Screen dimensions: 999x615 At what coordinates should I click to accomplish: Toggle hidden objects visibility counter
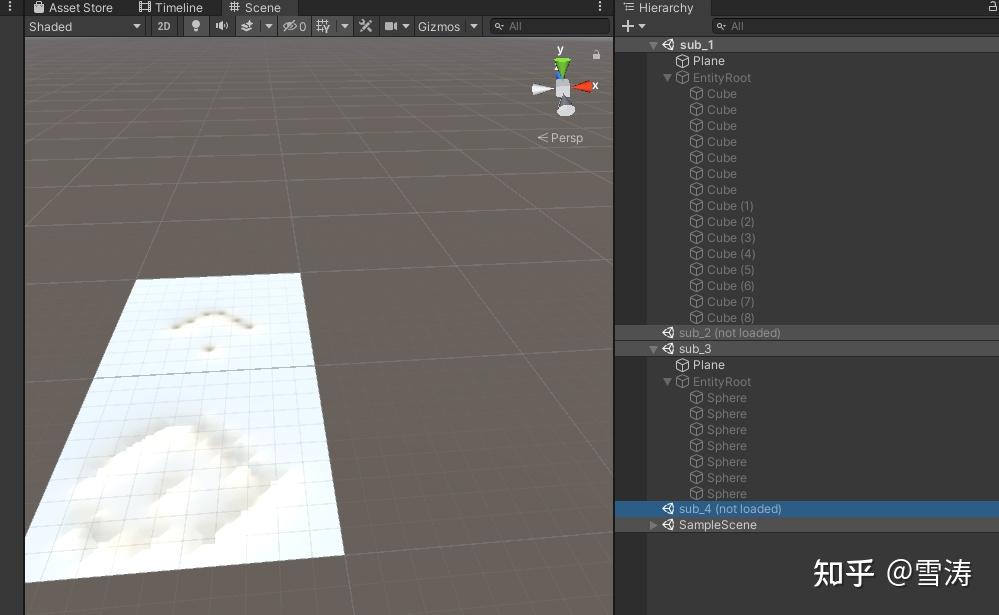point(294,26)
